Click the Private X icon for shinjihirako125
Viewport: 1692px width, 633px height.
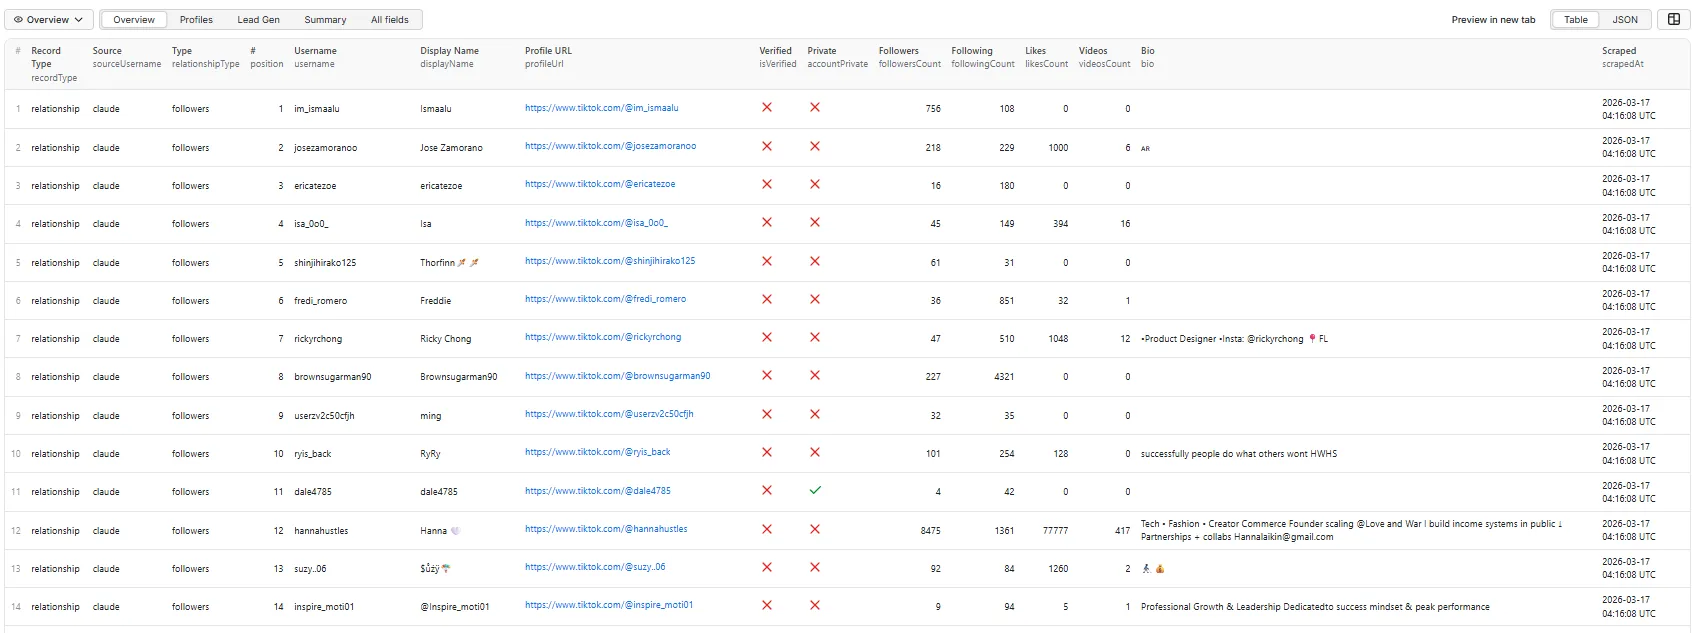(x=815, y=261)
